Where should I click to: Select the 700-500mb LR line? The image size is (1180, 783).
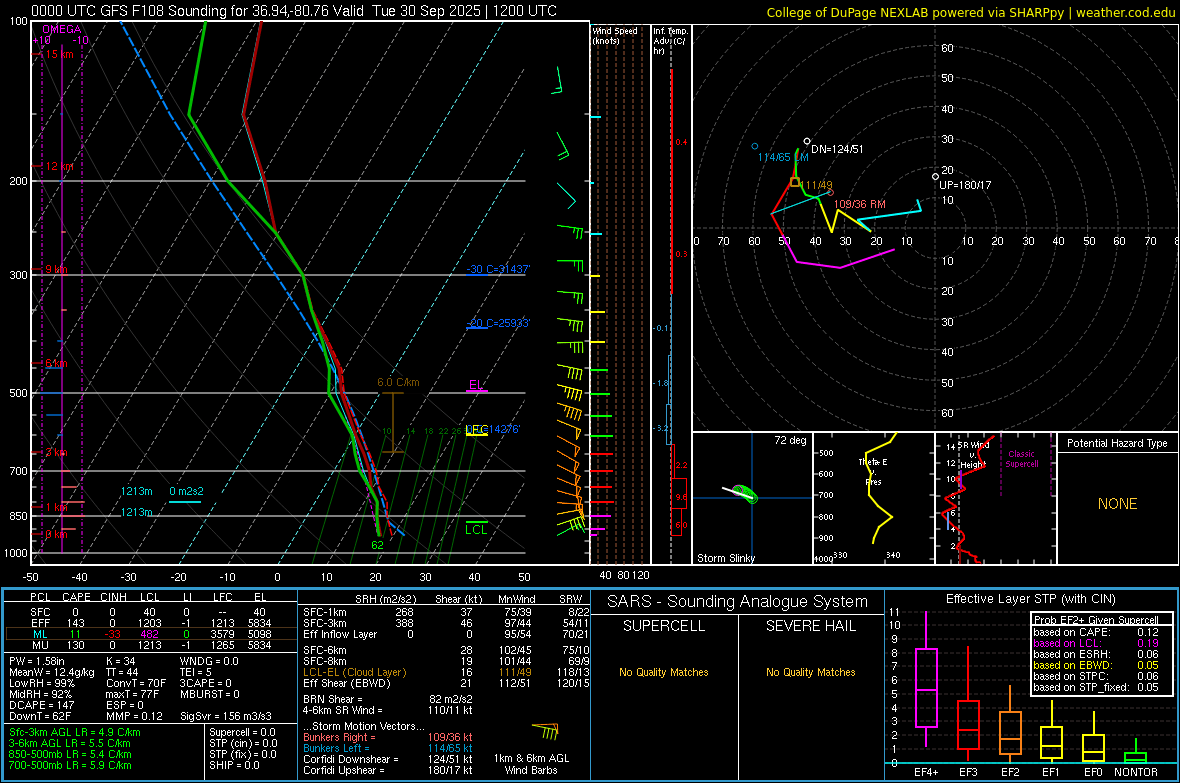(x=70, y=765)
